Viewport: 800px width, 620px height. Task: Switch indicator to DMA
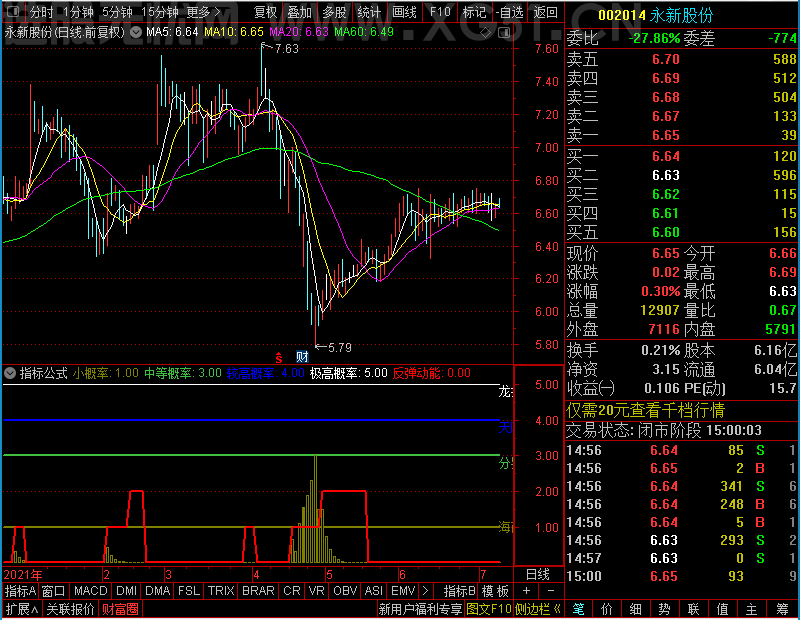[157, 591]
